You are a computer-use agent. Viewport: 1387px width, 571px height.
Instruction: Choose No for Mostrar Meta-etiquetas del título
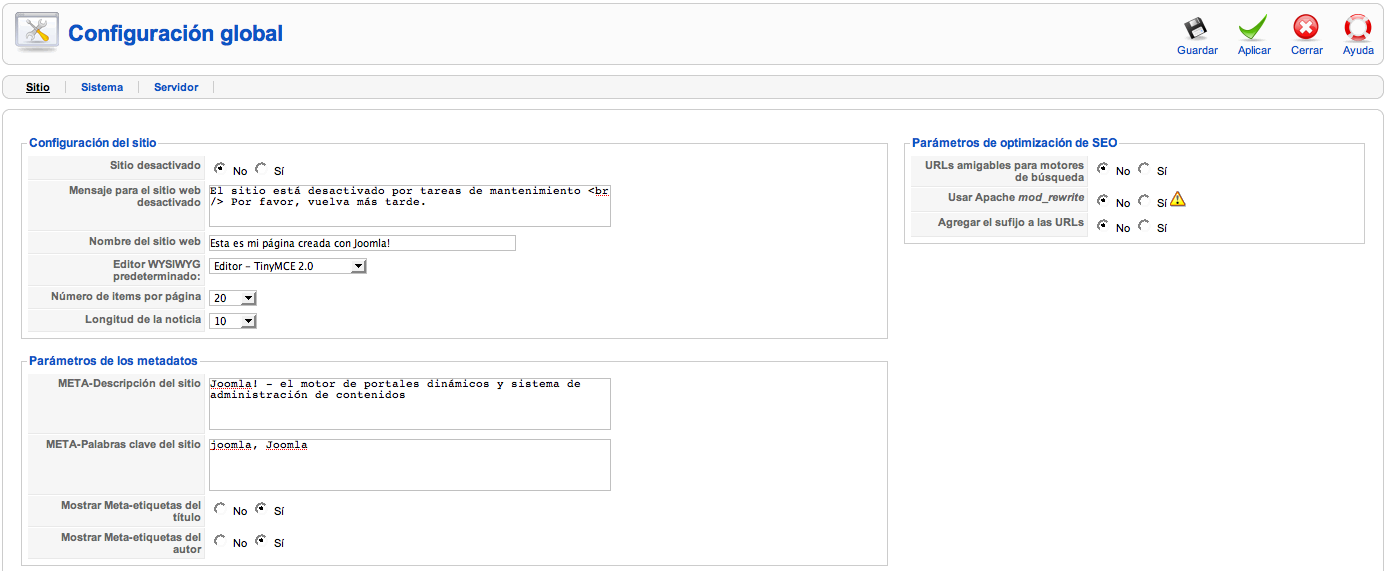click(220, 509)
